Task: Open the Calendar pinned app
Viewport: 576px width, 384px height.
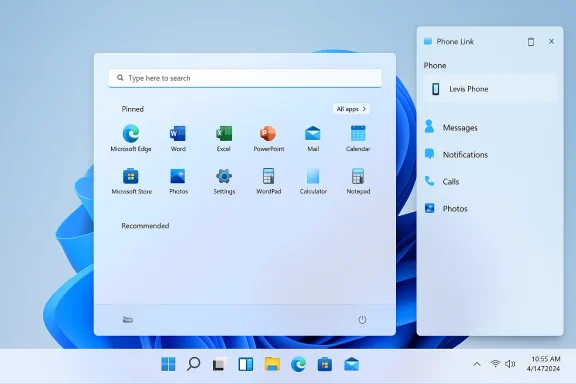Action: (x=358, y=138)
